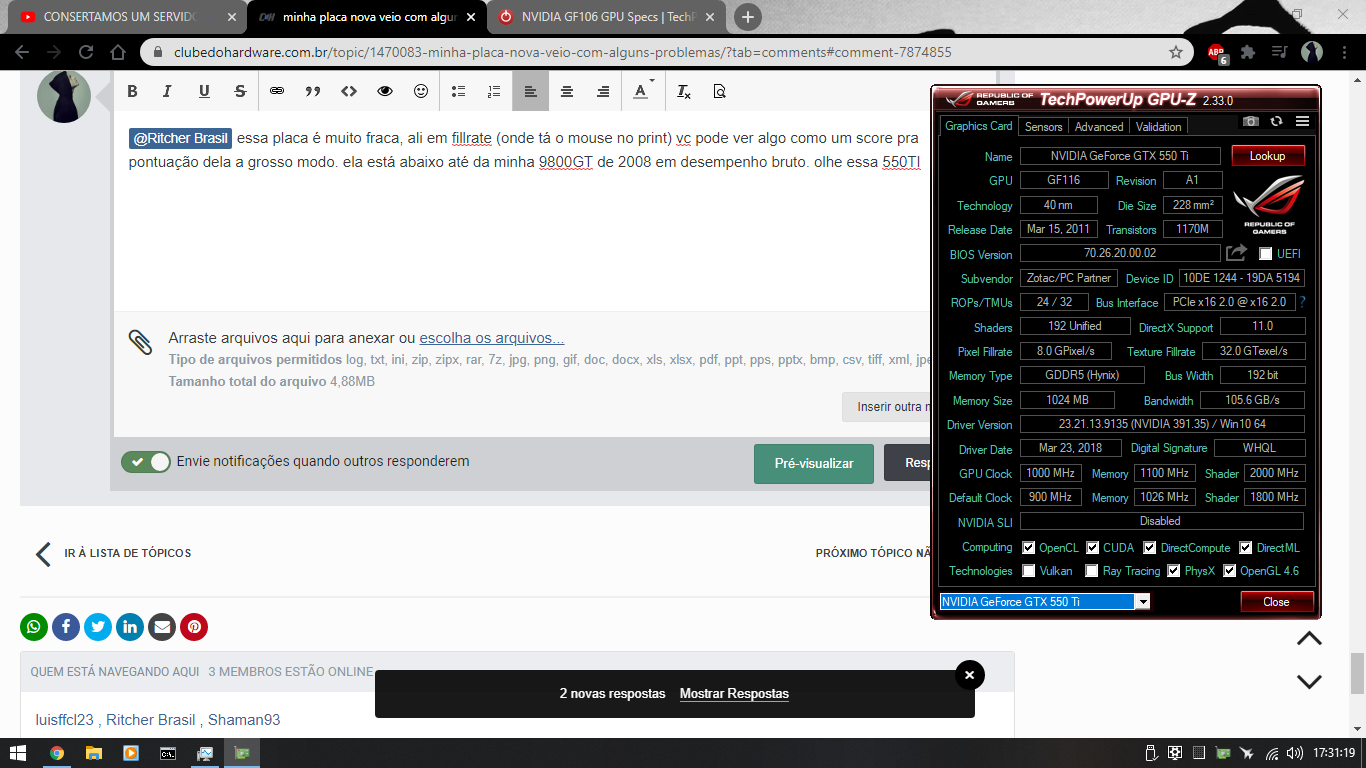Add a spoiler using the eye icon
Image resolution: width=1366 pixels, height=768 pixels.
click(x=385, y=91)
